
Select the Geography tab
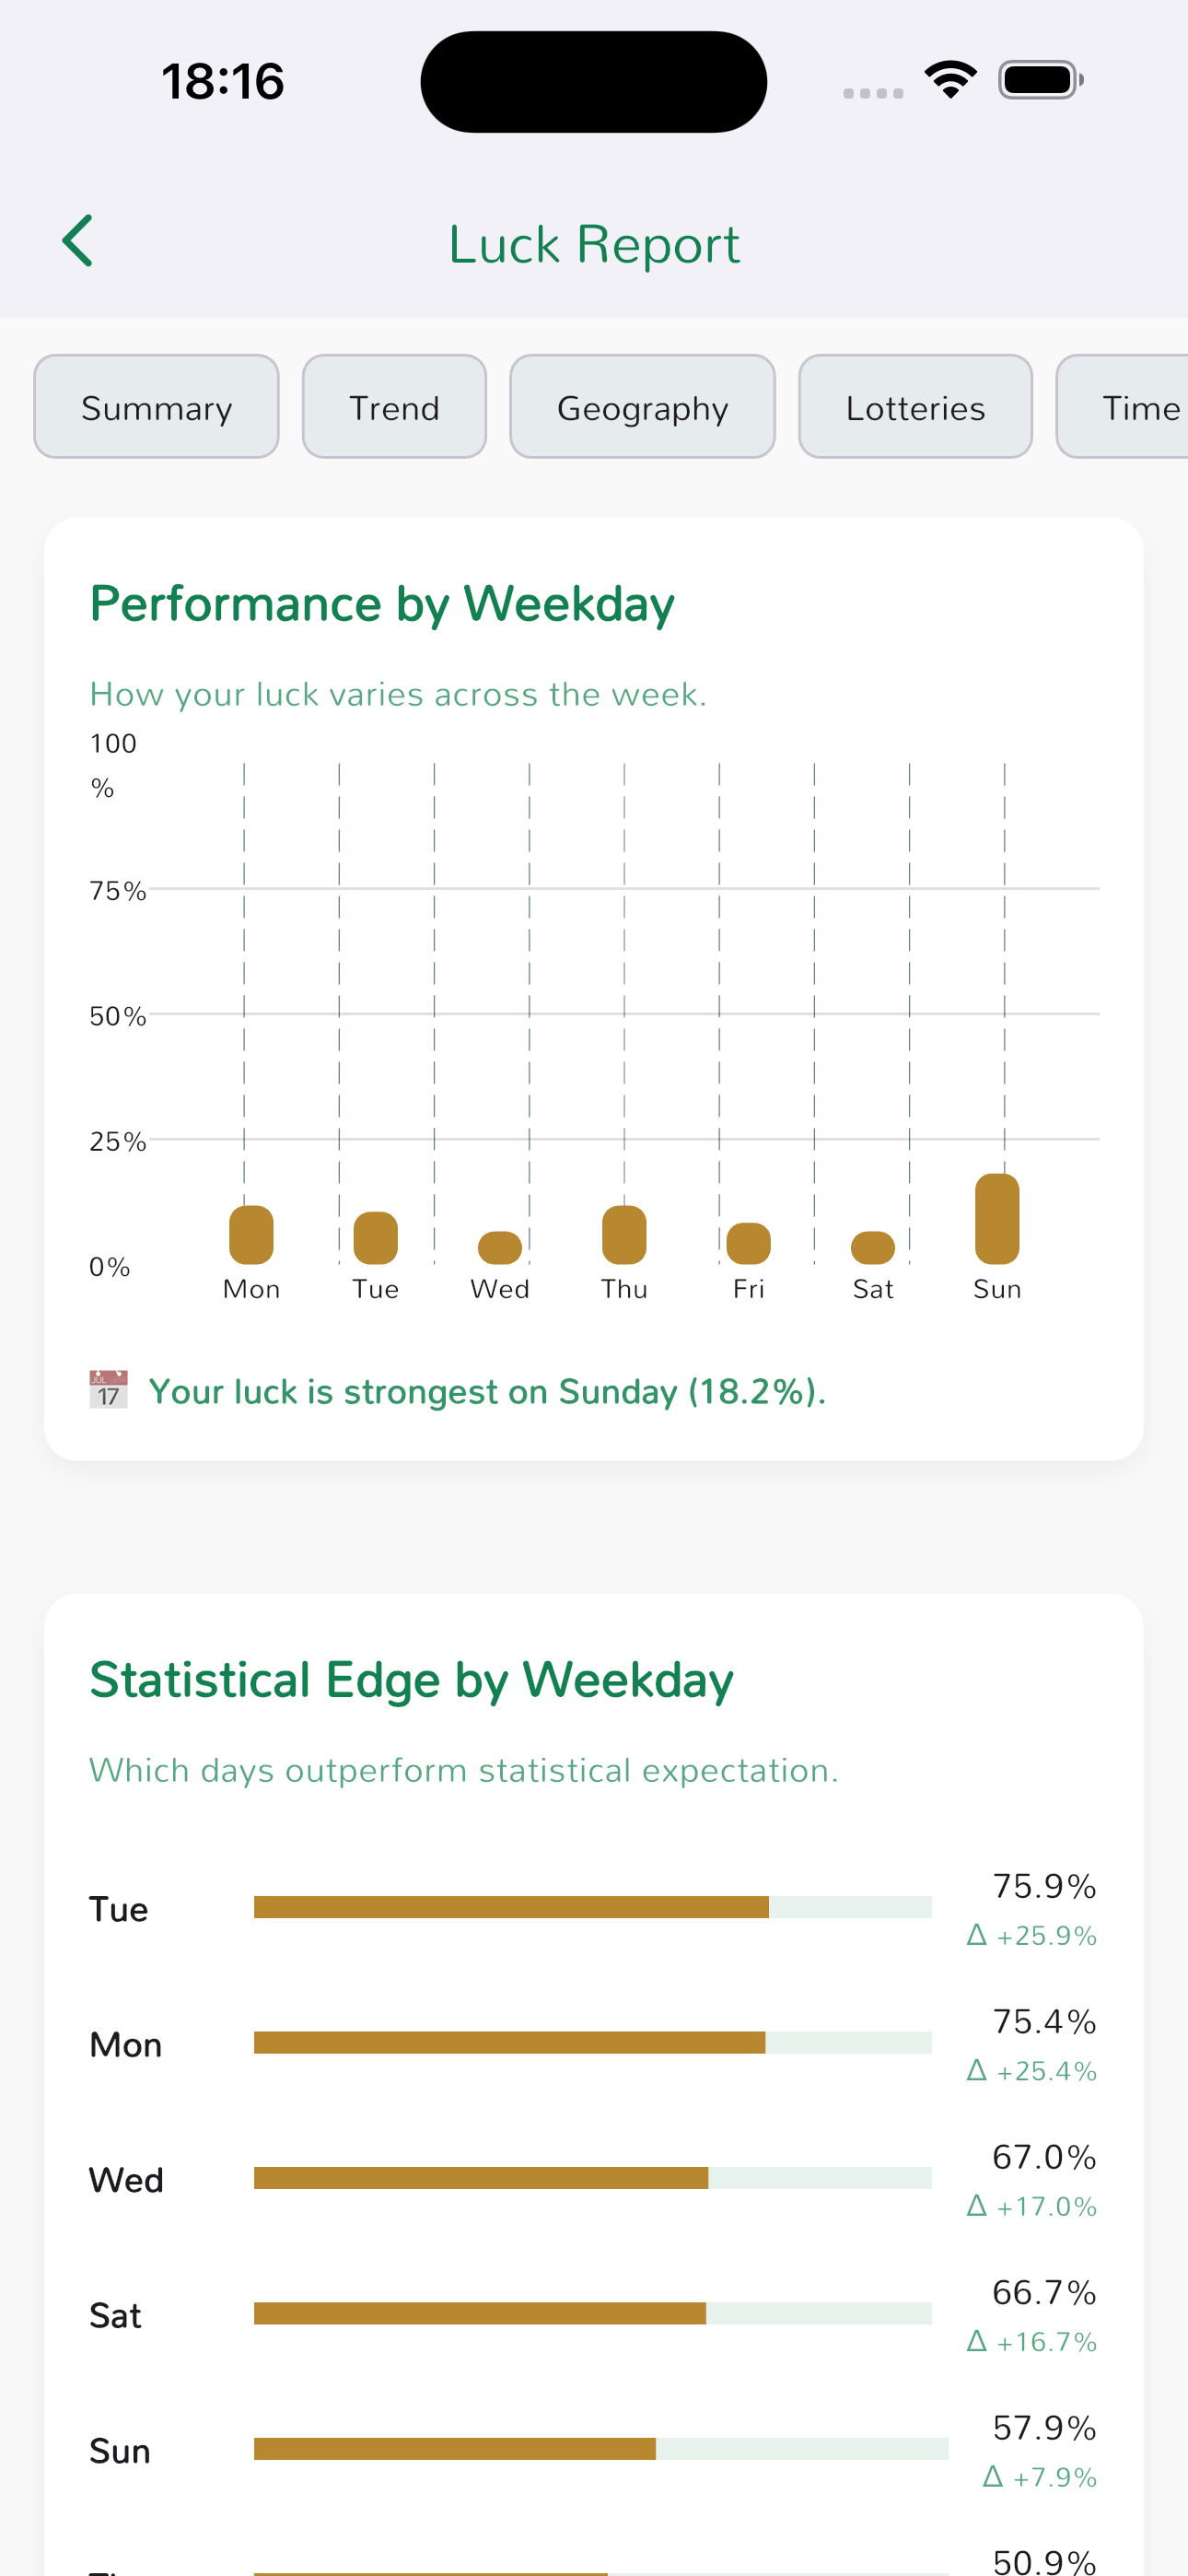tap(642, 407)
